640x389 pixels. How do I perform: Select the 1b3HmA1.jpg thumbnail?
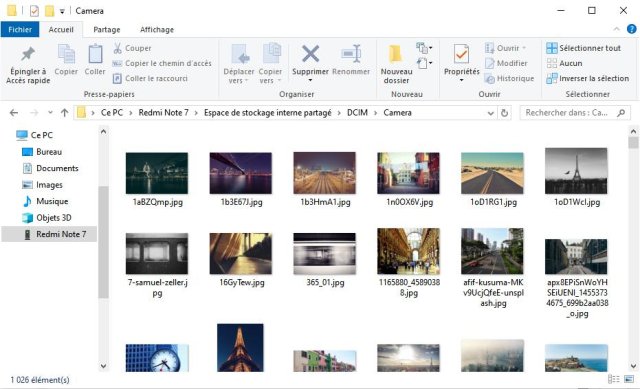click(324, 173)
